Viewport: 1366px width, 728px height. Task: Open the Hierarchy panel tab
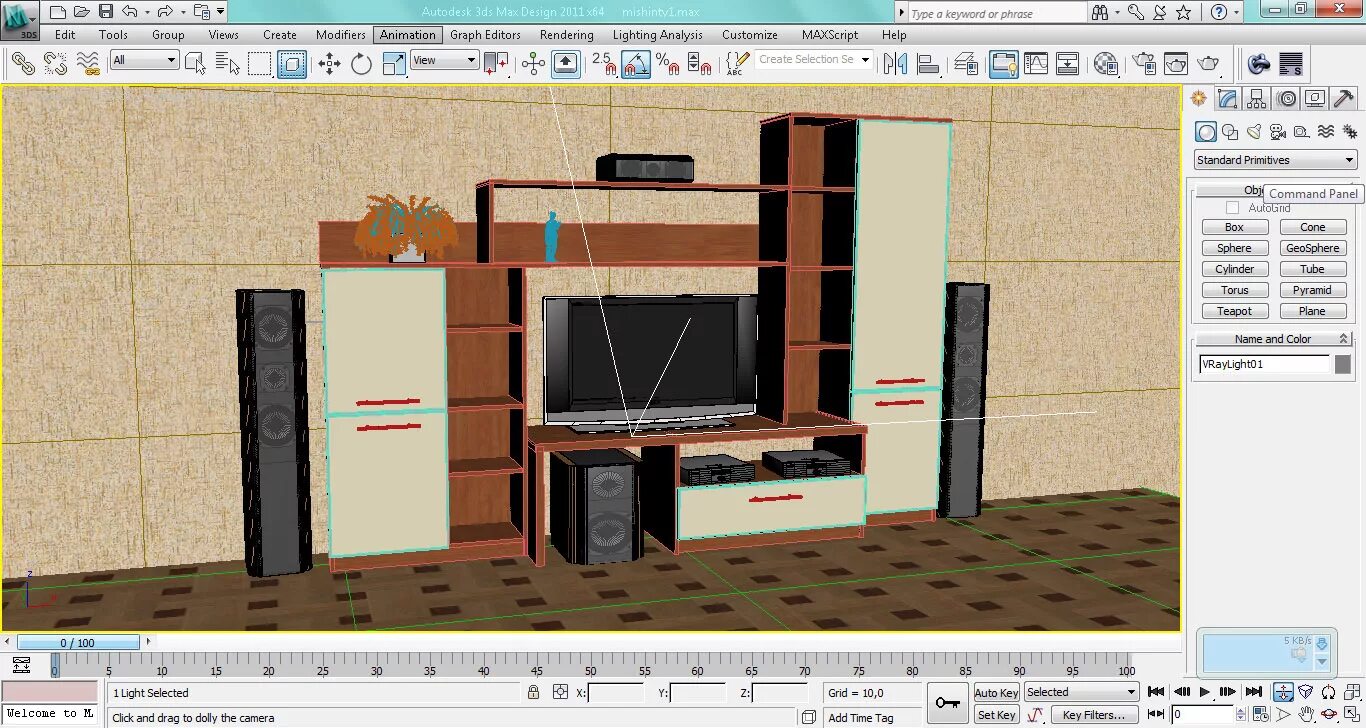click(x=1257, y=98)
